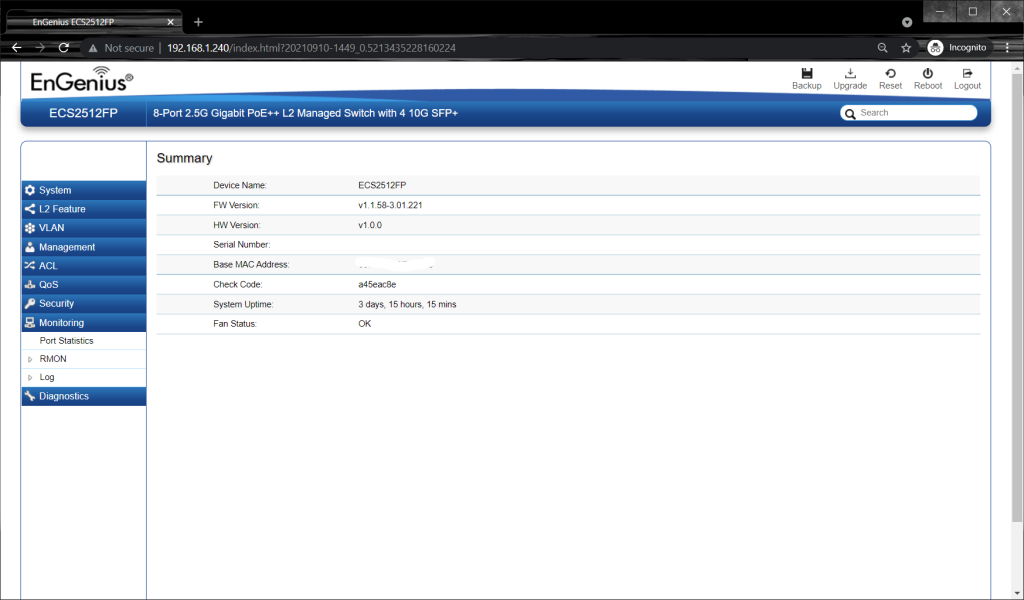Click the System Uptime value
The height and width of the screenshot is (600, 1024).
[x=407, y=304]
